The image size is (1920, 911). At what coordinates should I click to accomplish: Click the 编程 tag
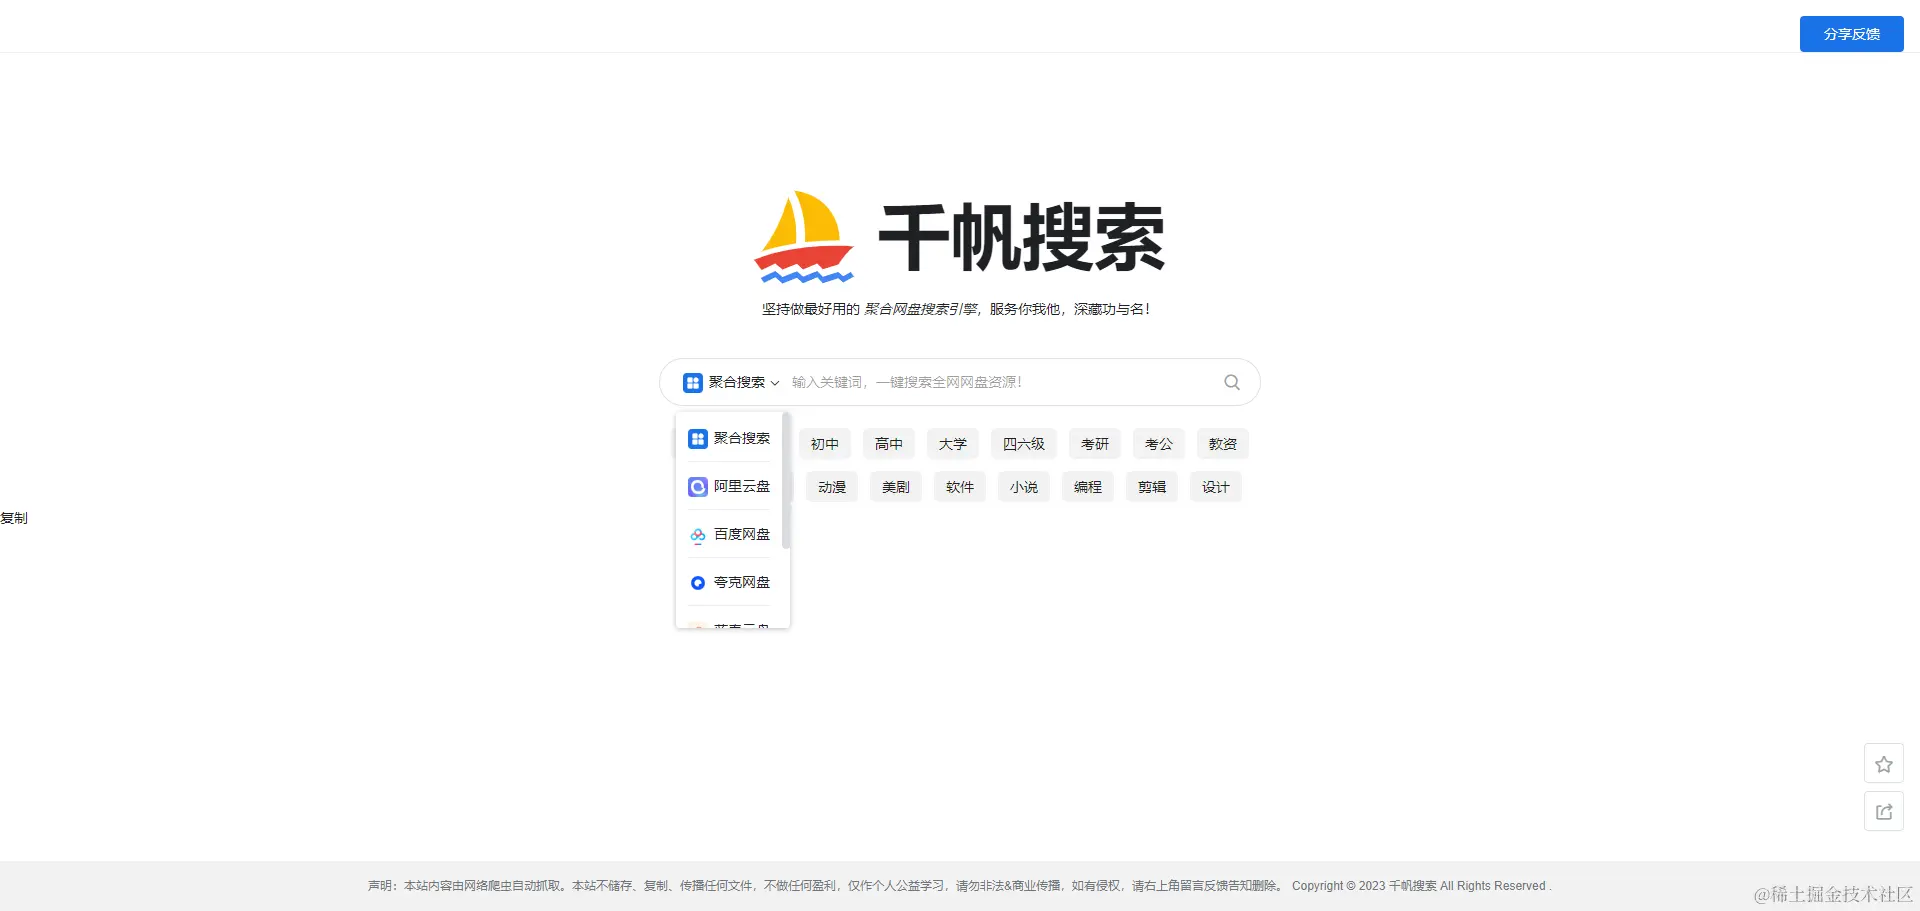click(1088, 487)
